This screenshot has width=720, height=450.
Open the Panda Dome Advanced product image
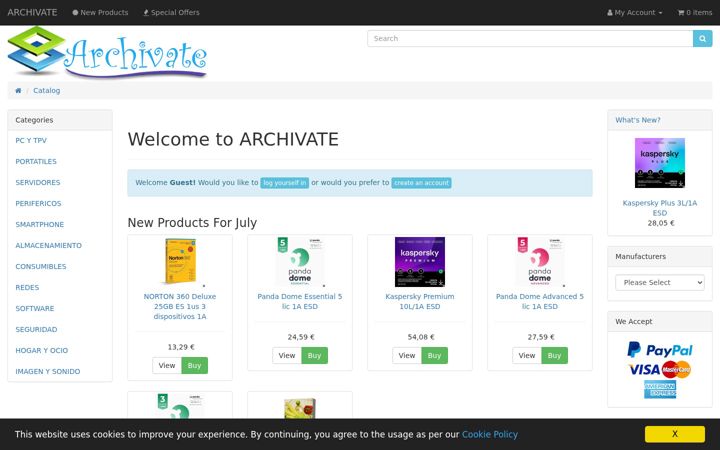tap(540, 261)
